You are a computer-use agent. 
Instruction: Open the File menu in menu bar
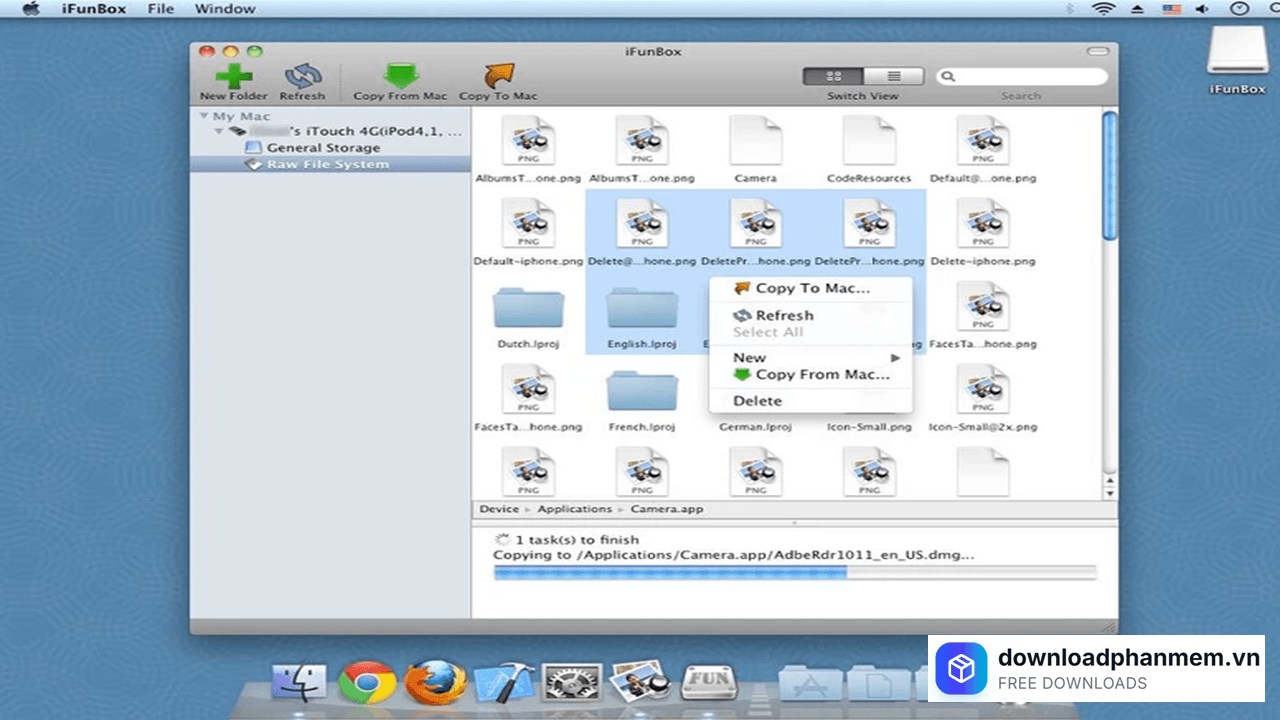pos(160,9)
